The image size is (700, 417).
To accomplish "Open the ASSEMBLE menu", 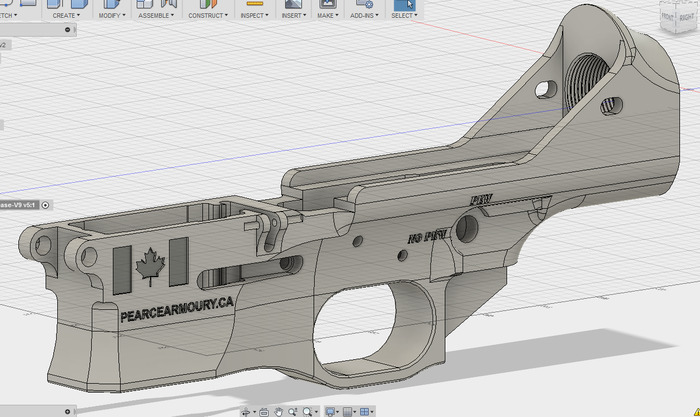I will [x=155, y=16].
